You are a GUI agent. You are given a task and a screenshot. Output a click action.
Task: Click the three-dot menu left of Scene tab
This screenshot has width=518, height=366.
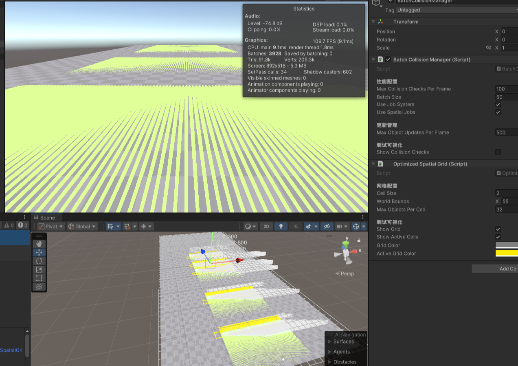click(x=24, y=217)
